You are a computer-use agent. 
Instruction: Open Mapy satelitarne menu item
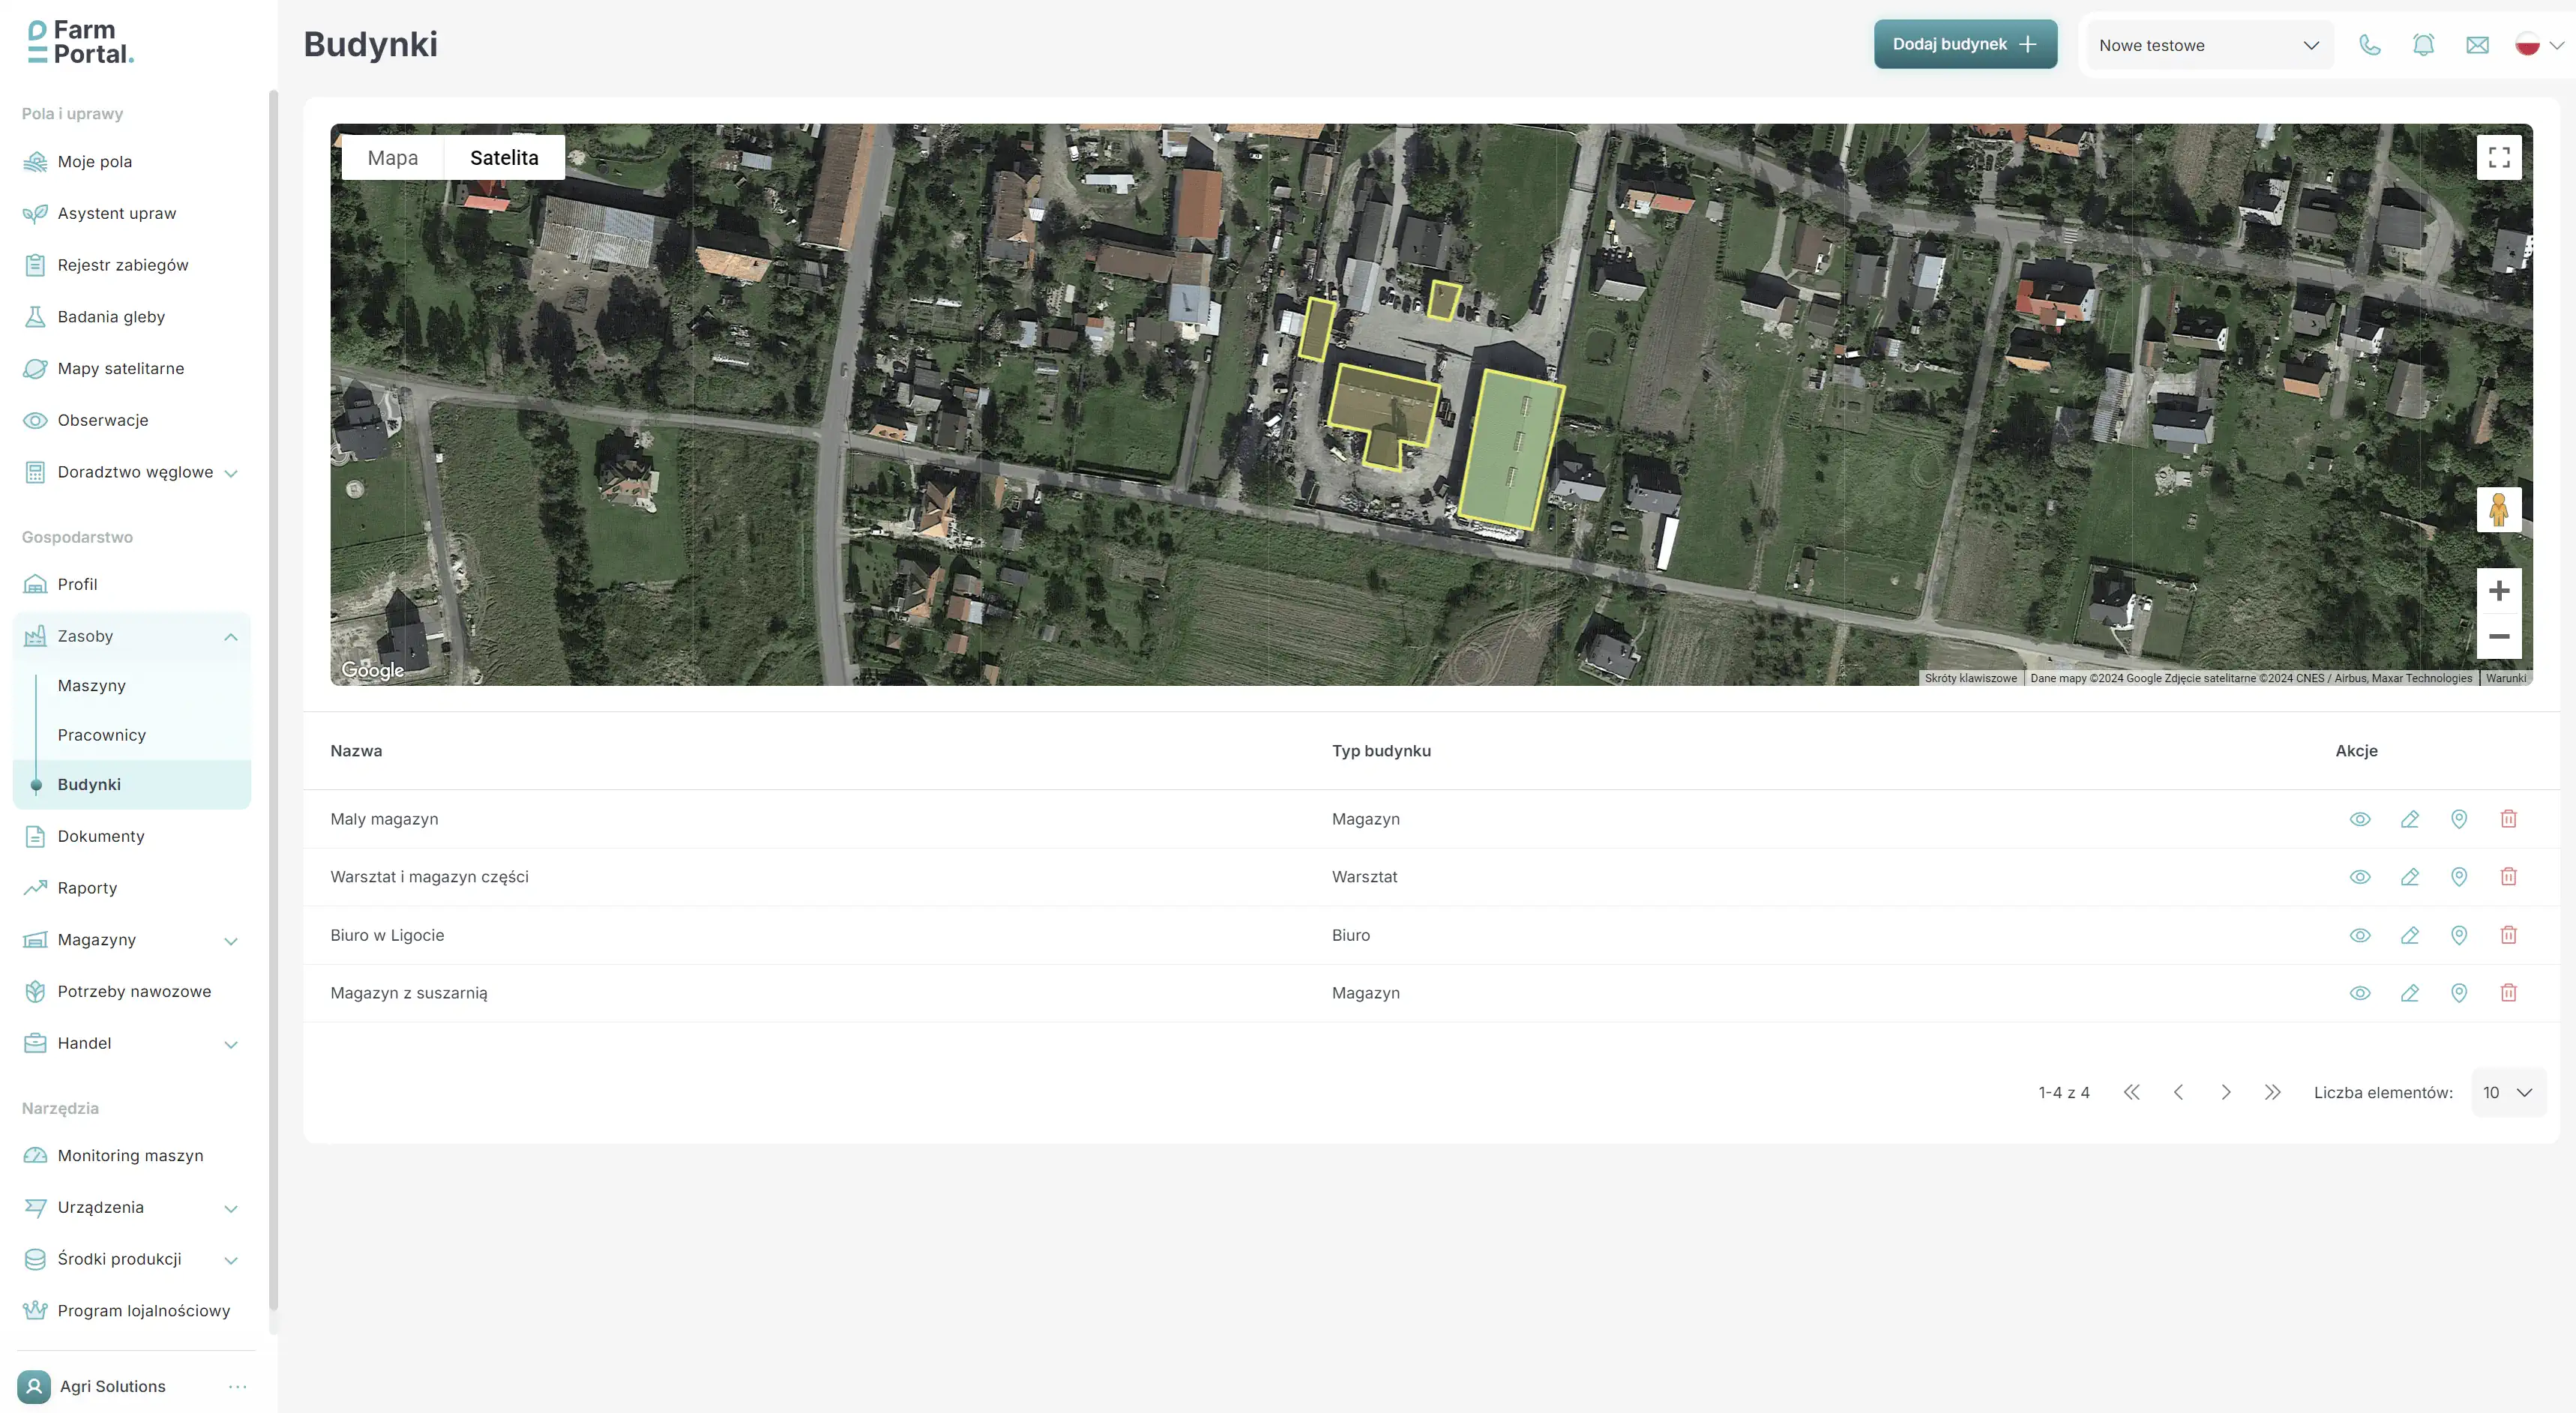coord(132,369)
